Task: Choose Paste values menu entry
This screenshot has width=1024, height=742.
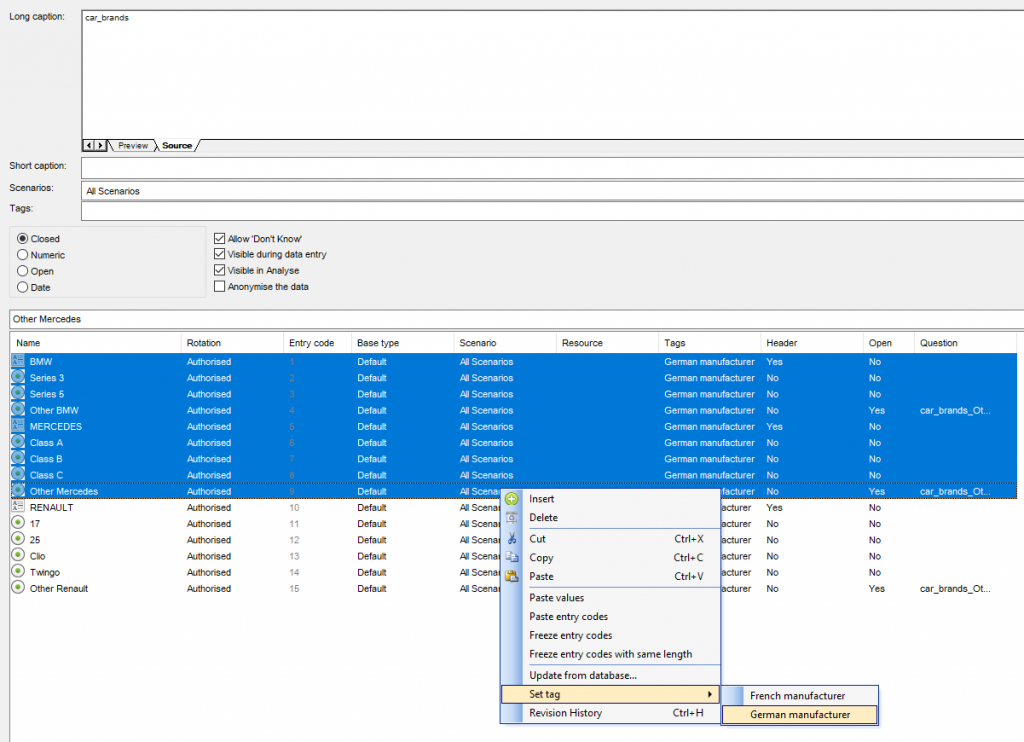Action: pos(611,598)
